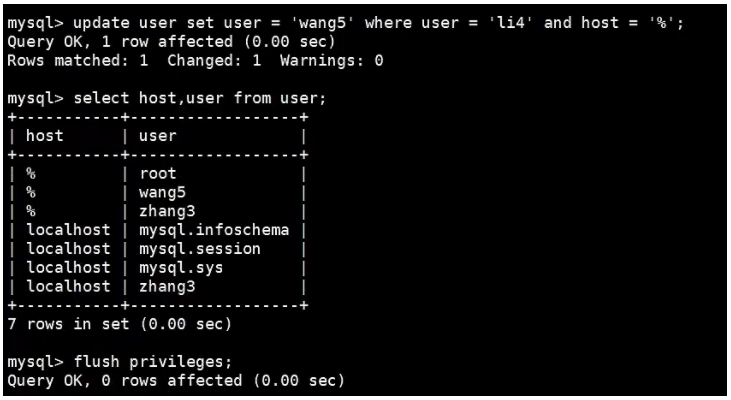Click the 'mysql.infoschema' user entry
This screenshot has width=731, height=400.
(x=214, y=230)
